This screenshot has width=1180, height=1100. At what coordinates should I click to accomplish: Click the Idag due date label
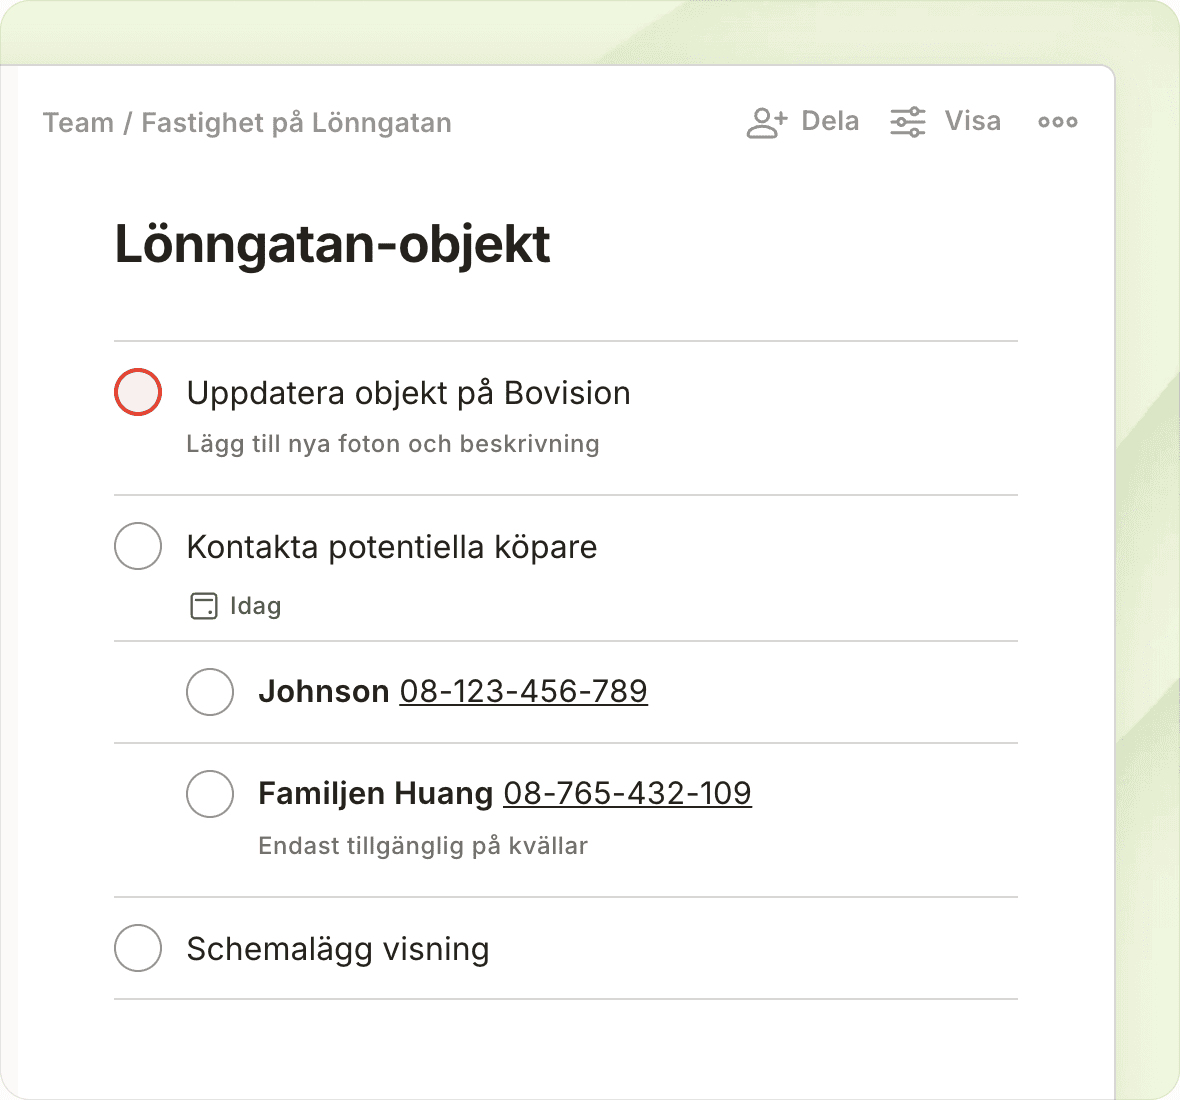[255, 606]
